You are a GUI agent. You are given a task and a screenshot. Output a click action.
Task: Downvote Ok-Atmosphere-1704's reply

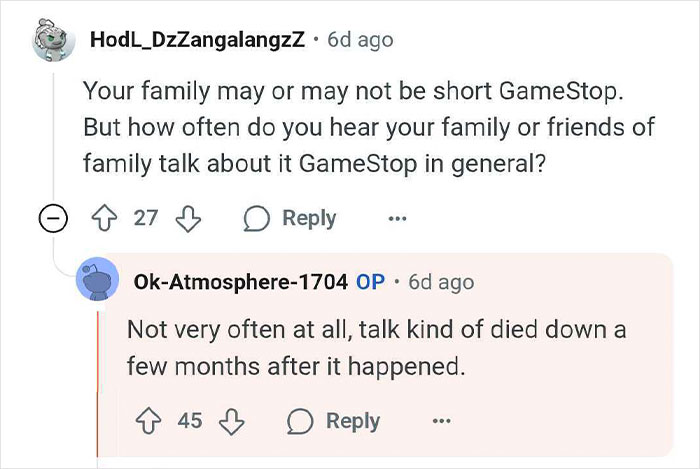click(x=229, y=421)
